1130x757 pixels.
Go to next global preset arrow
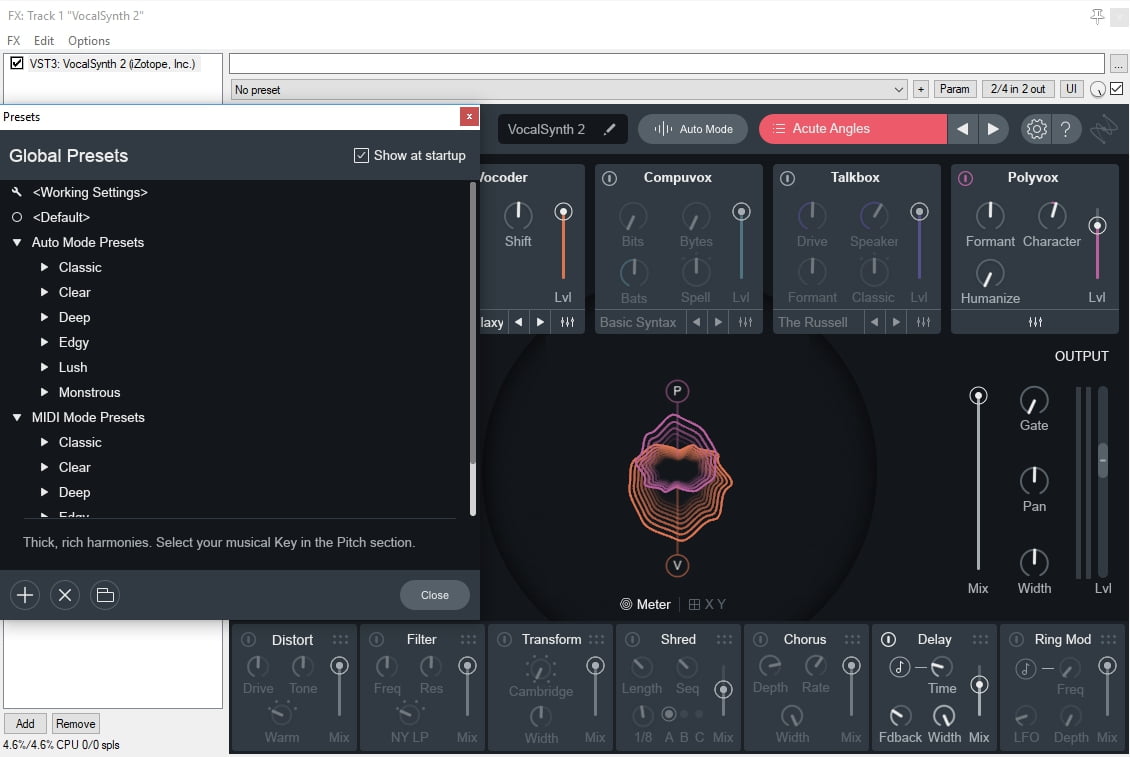992,129
